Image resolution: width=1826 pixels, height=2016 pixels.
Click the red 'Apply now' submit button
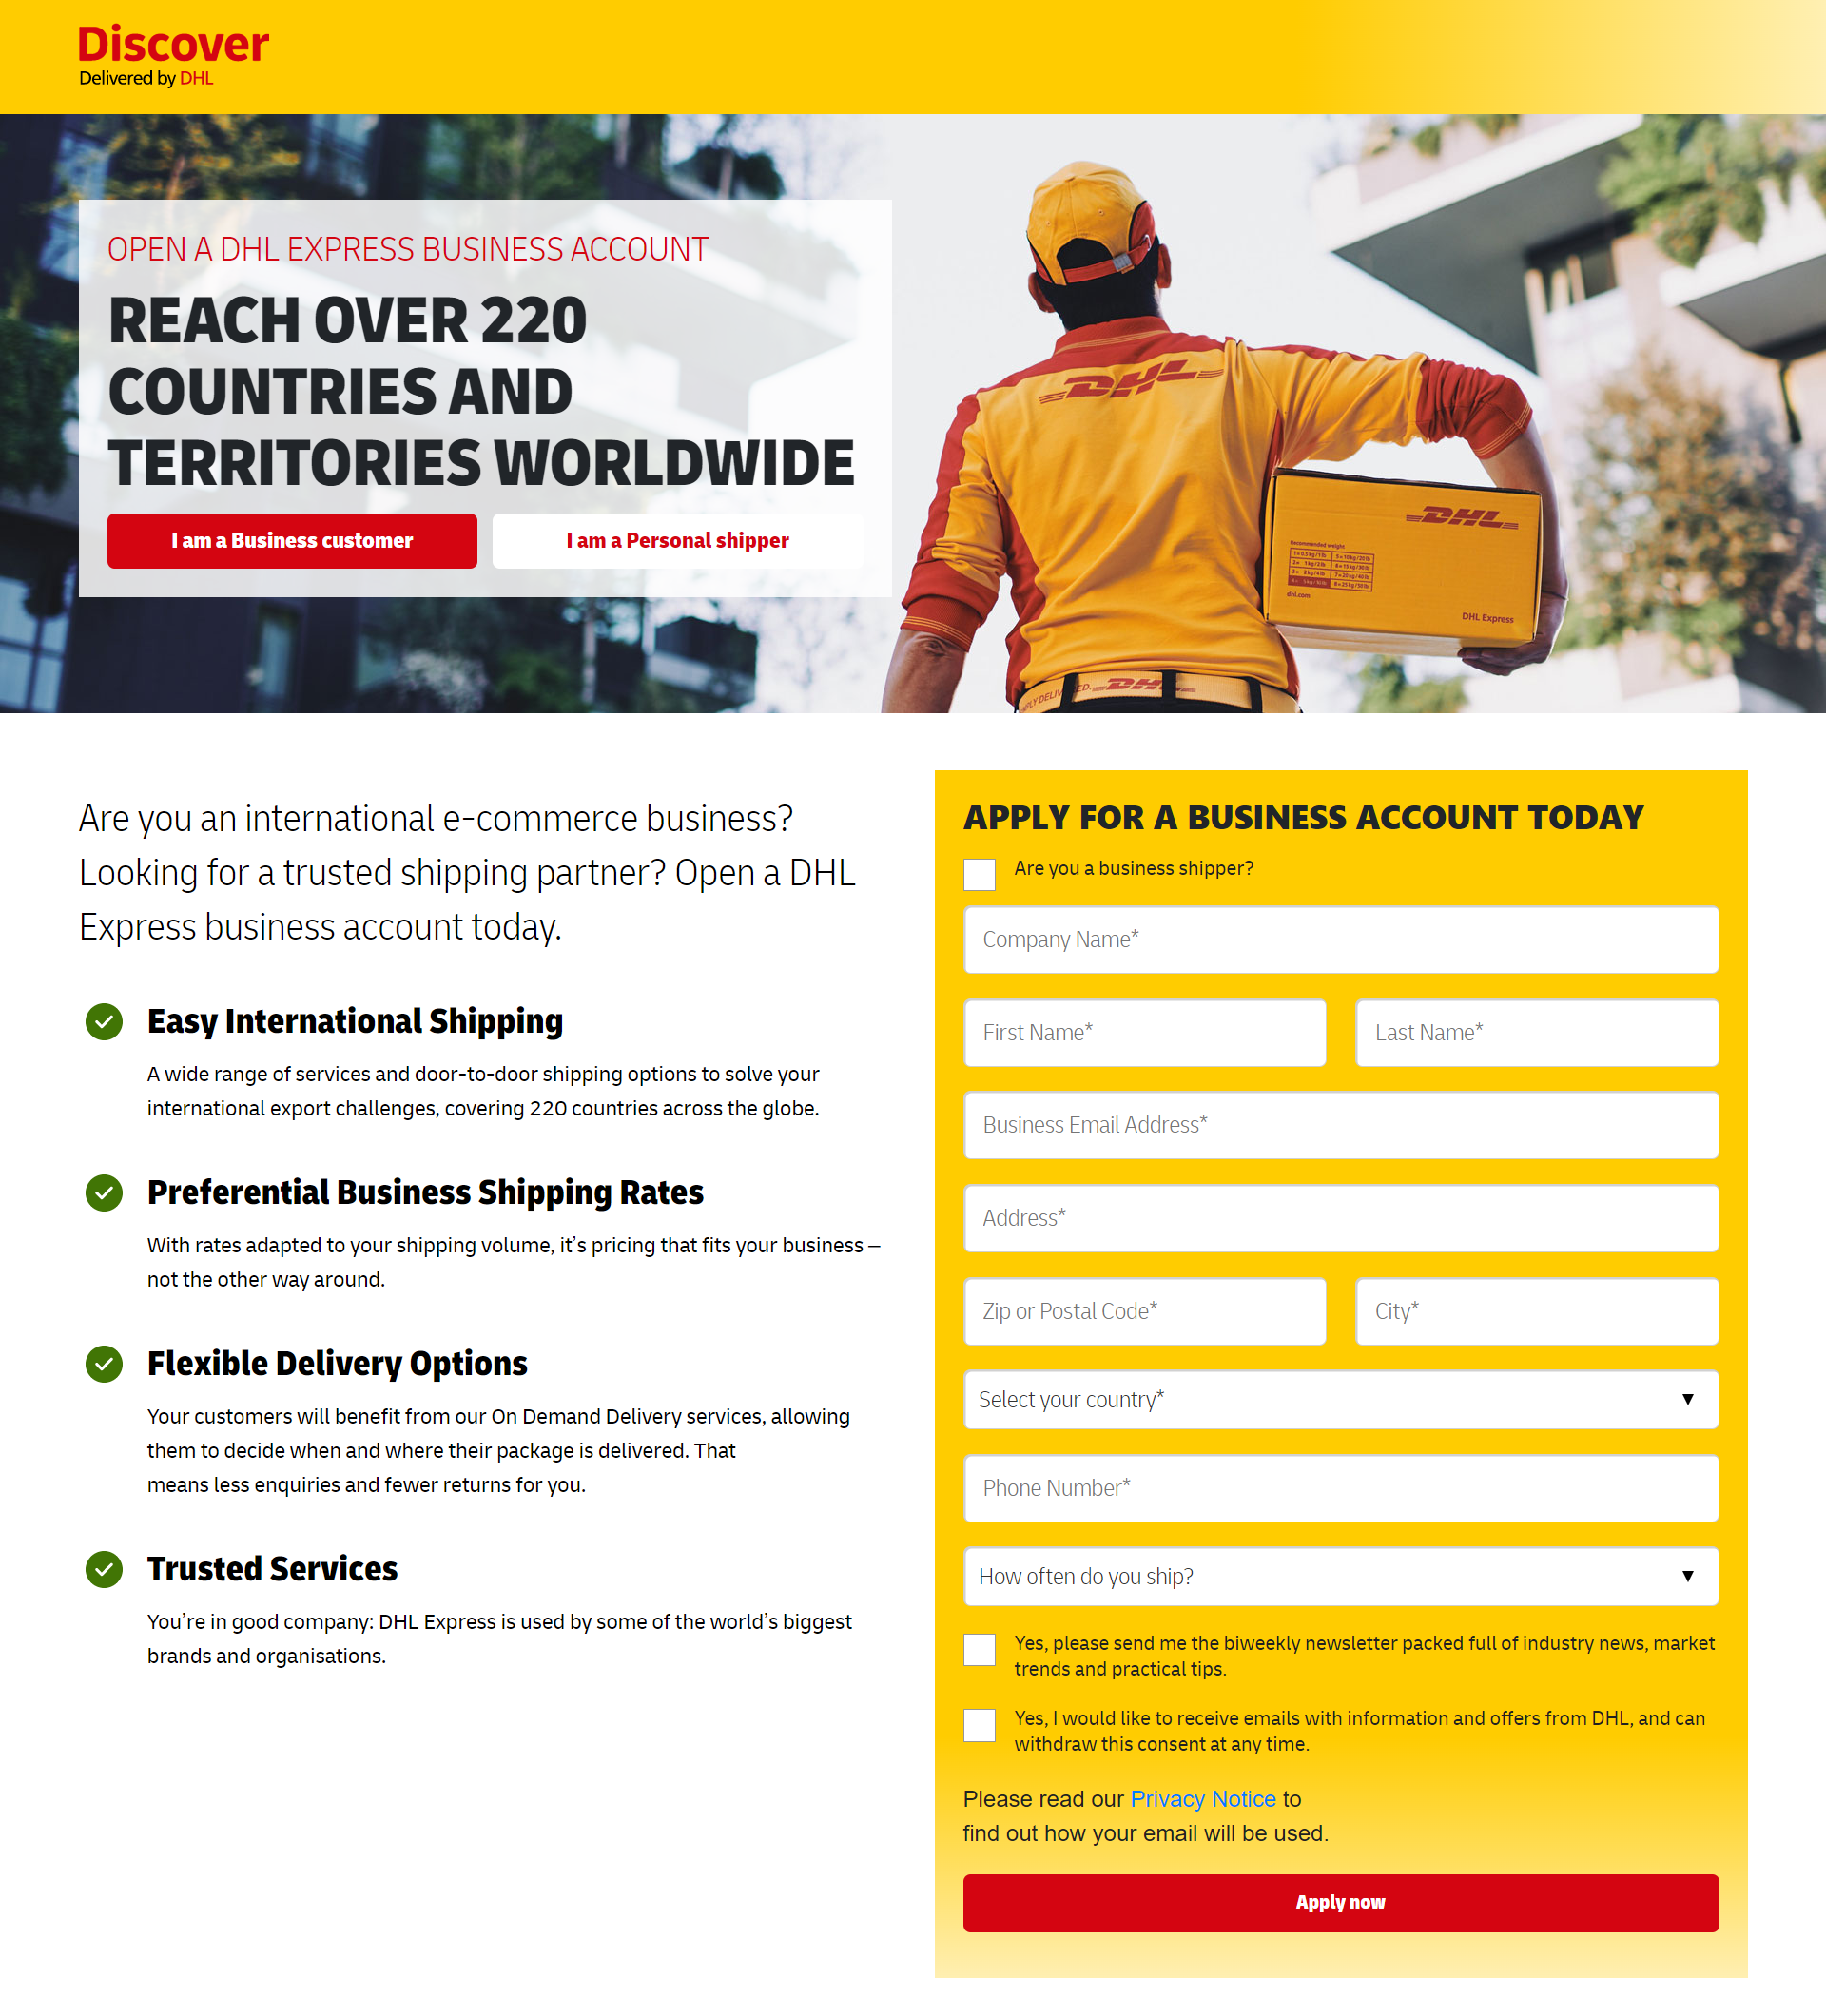(1340, 1900)
